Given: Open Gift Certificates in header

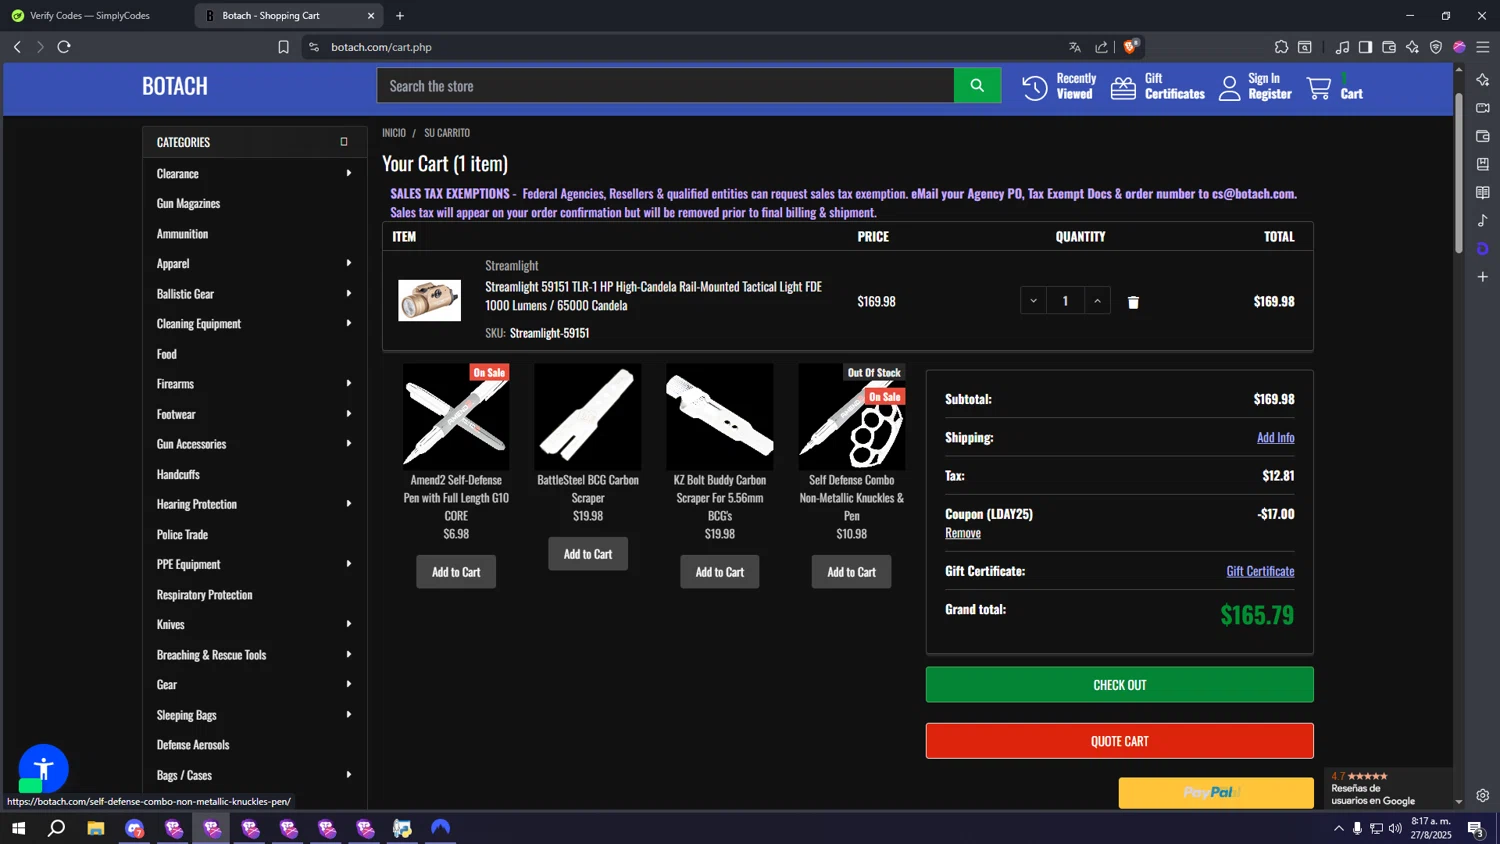Looking at the screenshot, I should tap(1158, 86).
